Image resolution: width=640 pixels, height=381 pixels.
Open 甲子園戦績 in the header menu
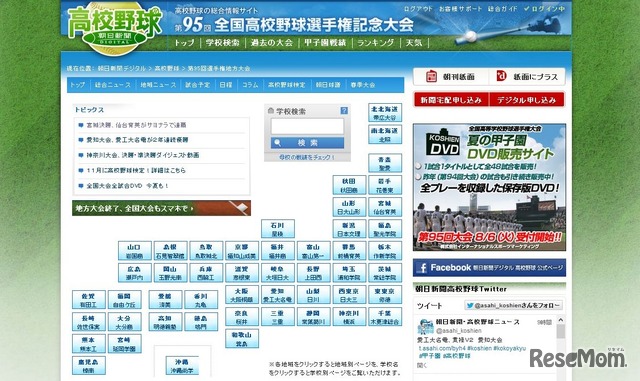click(x=325, y=42)
